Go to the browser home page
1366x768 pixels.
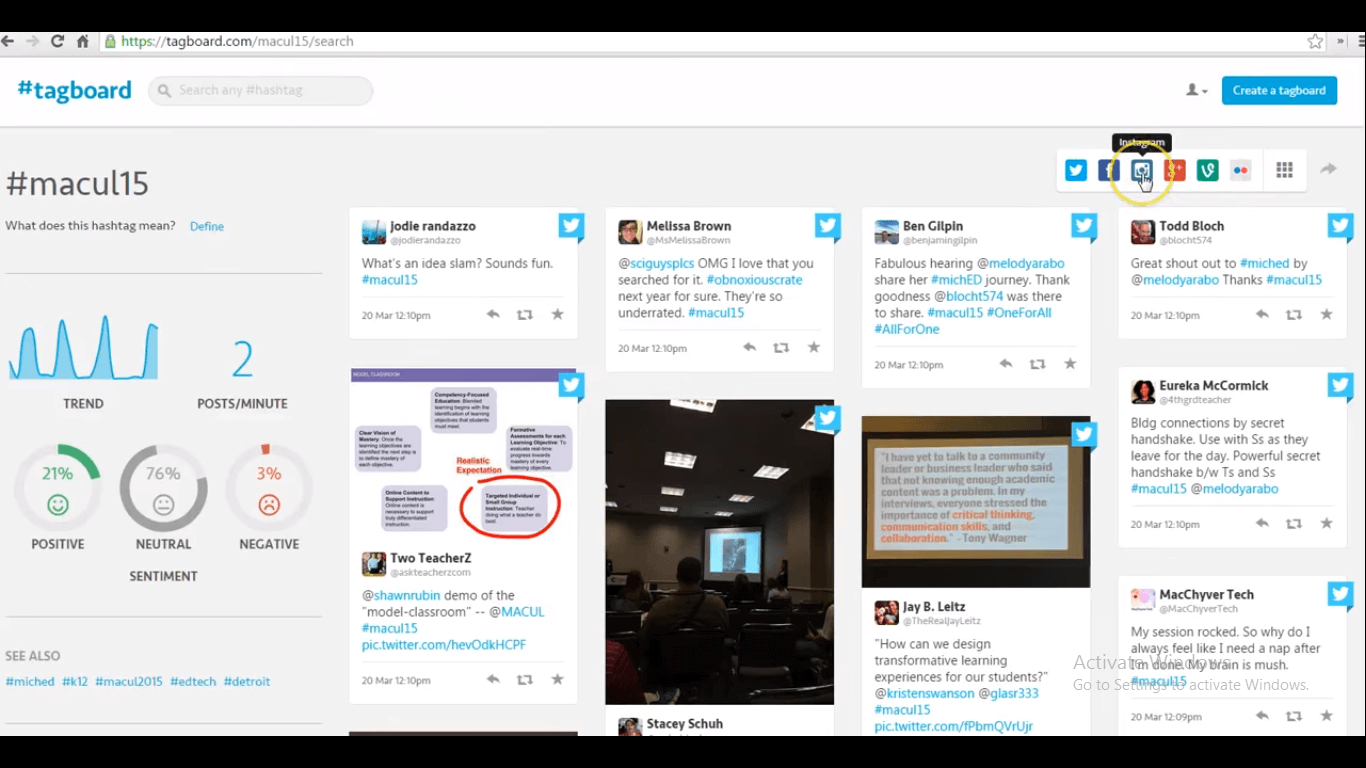83,41
